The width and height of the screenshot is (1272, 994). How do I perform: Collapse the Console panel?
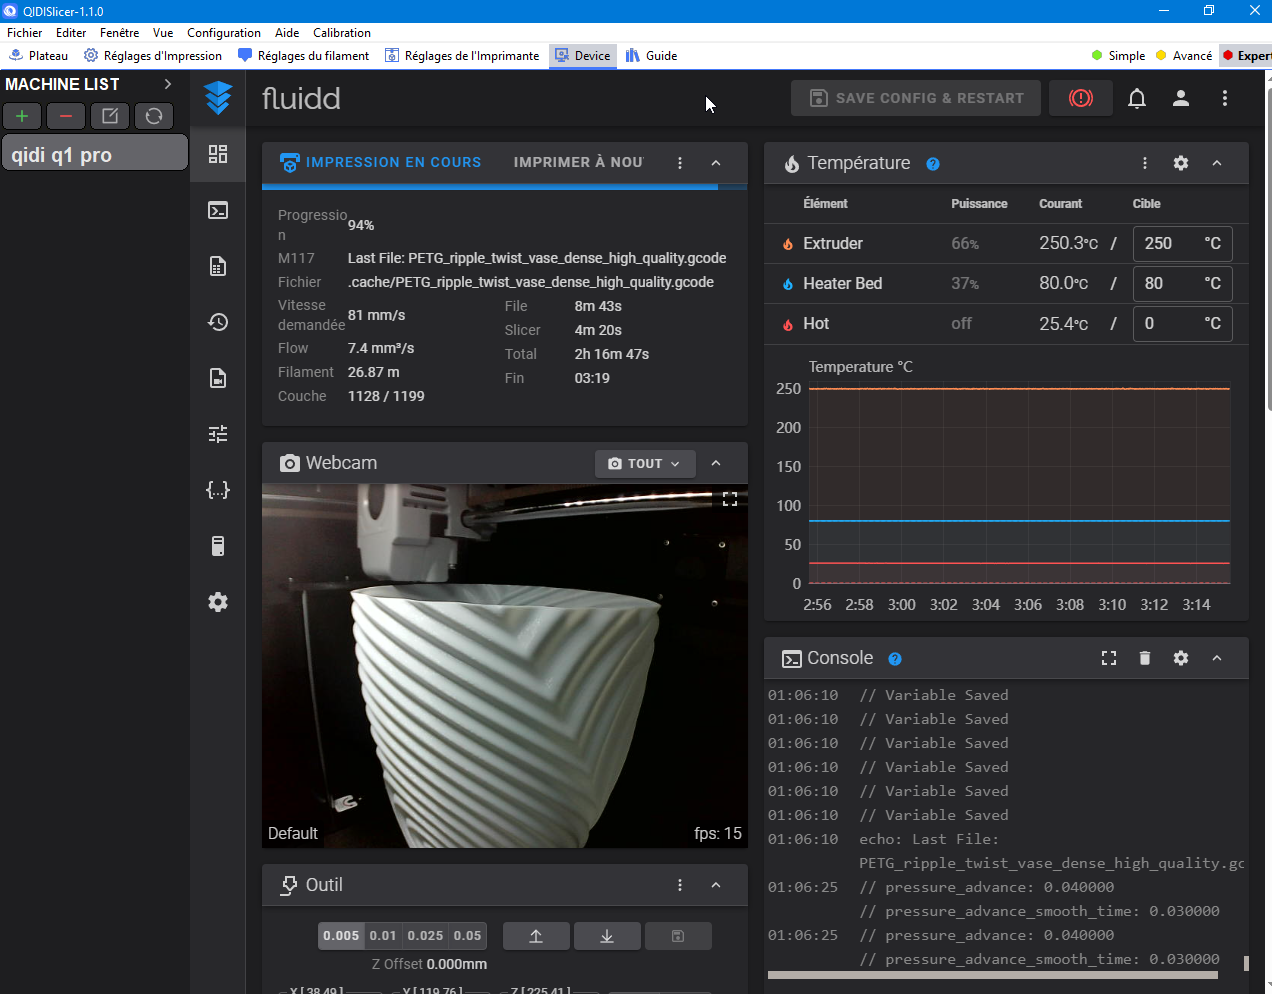pos(1217,658)
